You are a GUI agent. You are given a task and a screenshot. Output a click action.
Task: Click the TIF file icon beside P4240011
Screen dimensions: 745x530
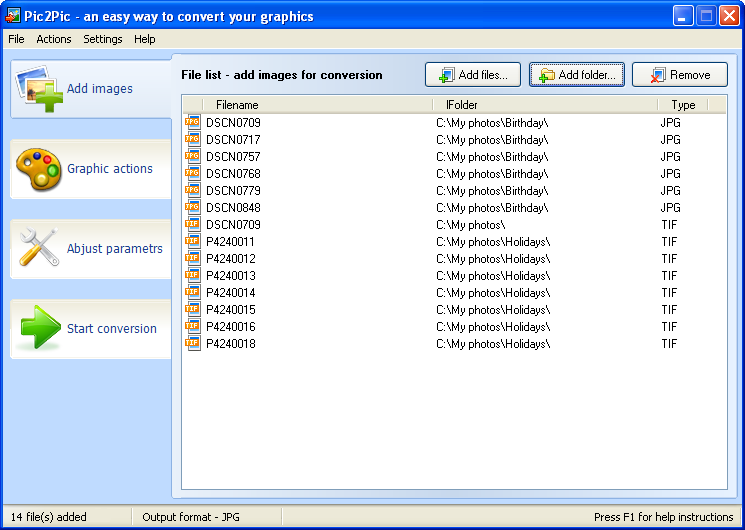[192, 241]
